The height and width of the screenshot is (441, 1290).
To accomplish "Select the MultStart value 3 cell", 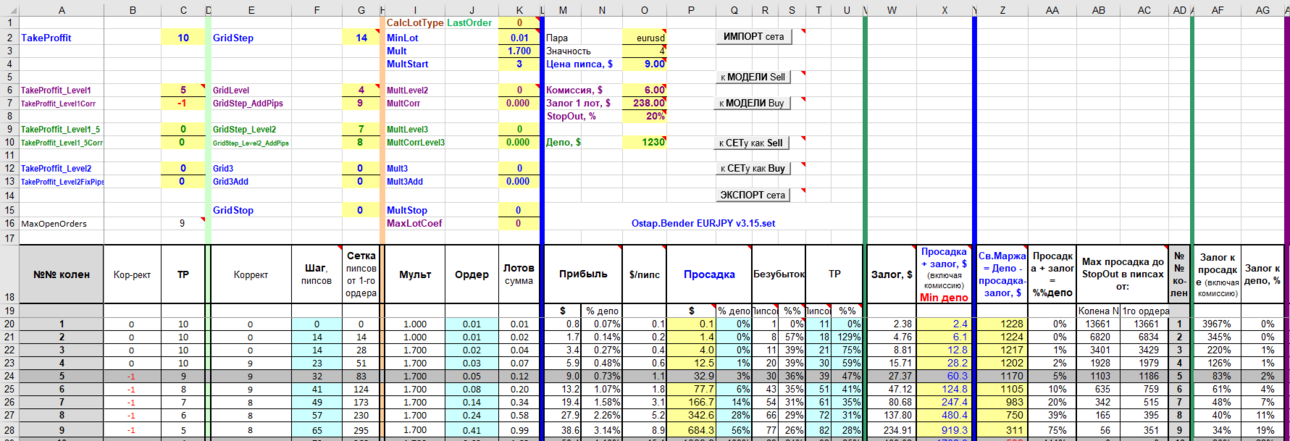I will (x=519, y=63).
